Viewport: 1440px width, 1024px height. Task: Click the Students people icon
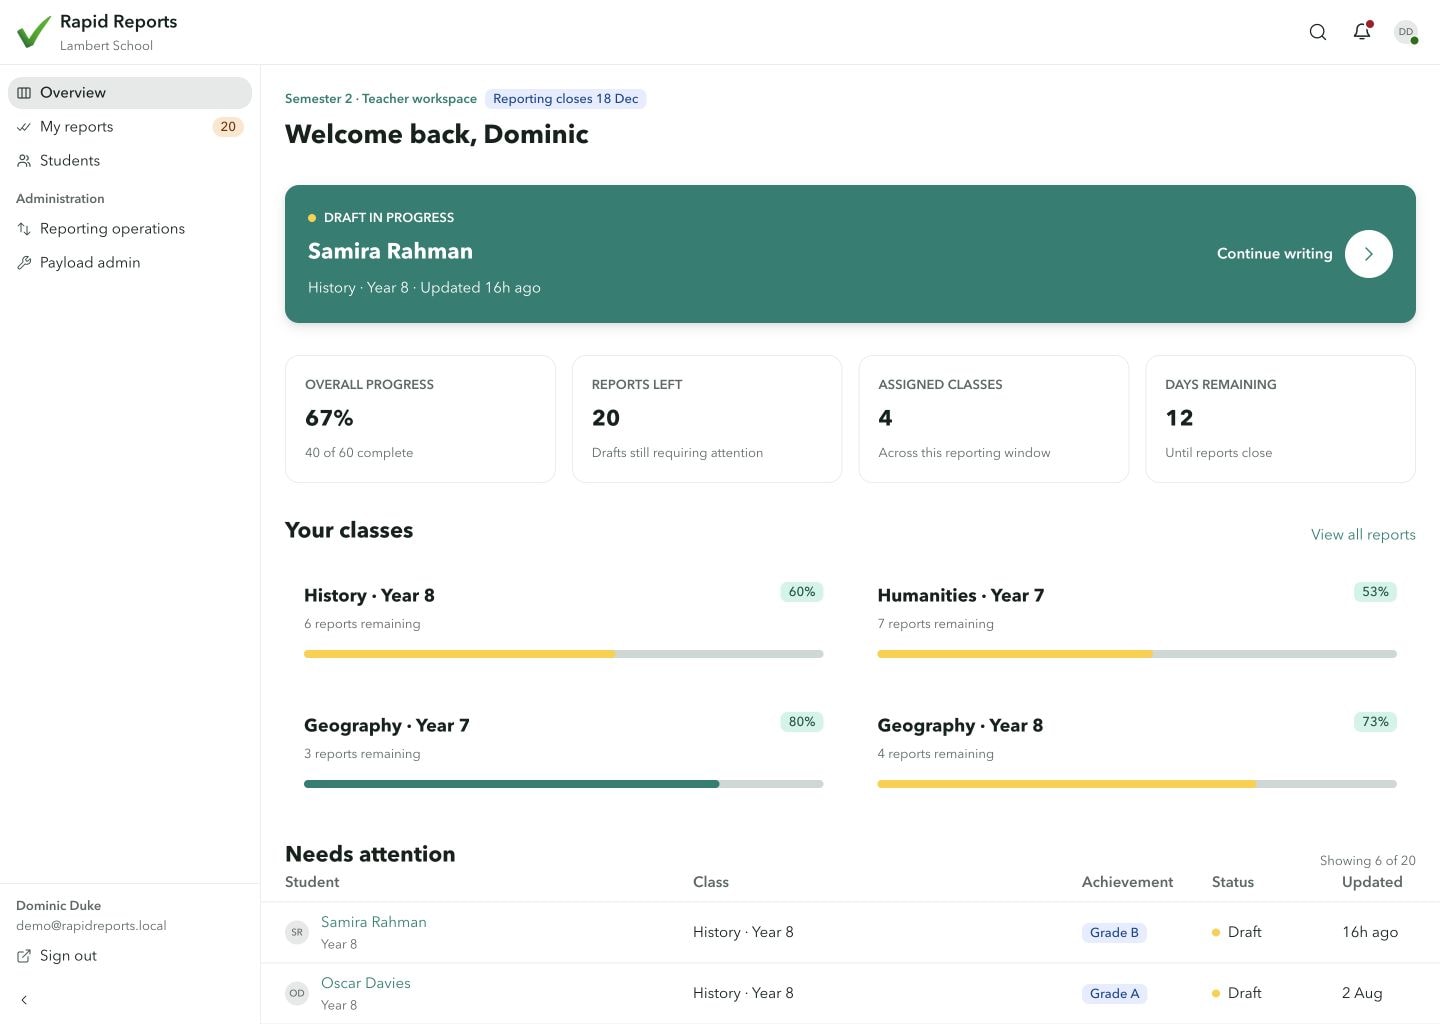[24, 161]
